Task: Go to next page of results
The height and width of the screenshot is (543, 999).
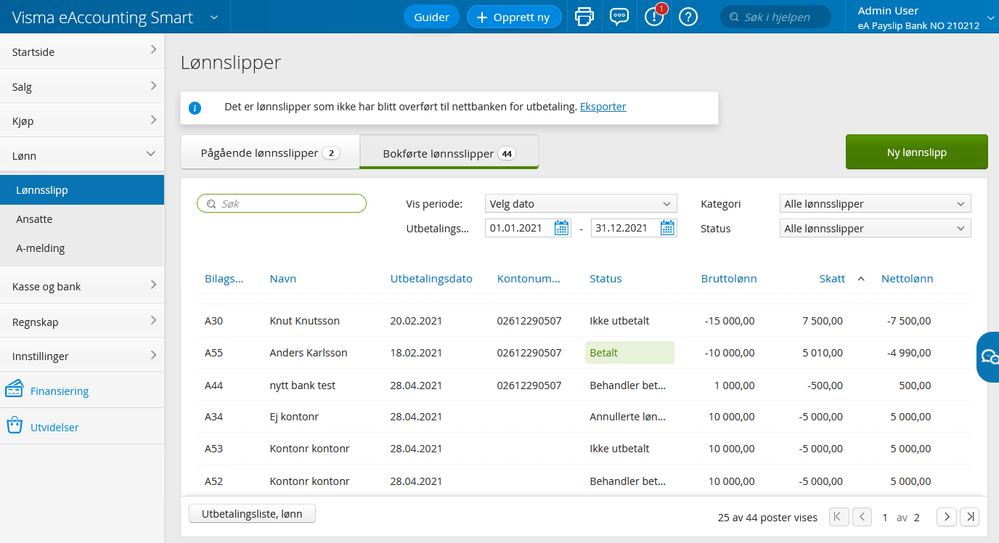Action: (947, 517)
